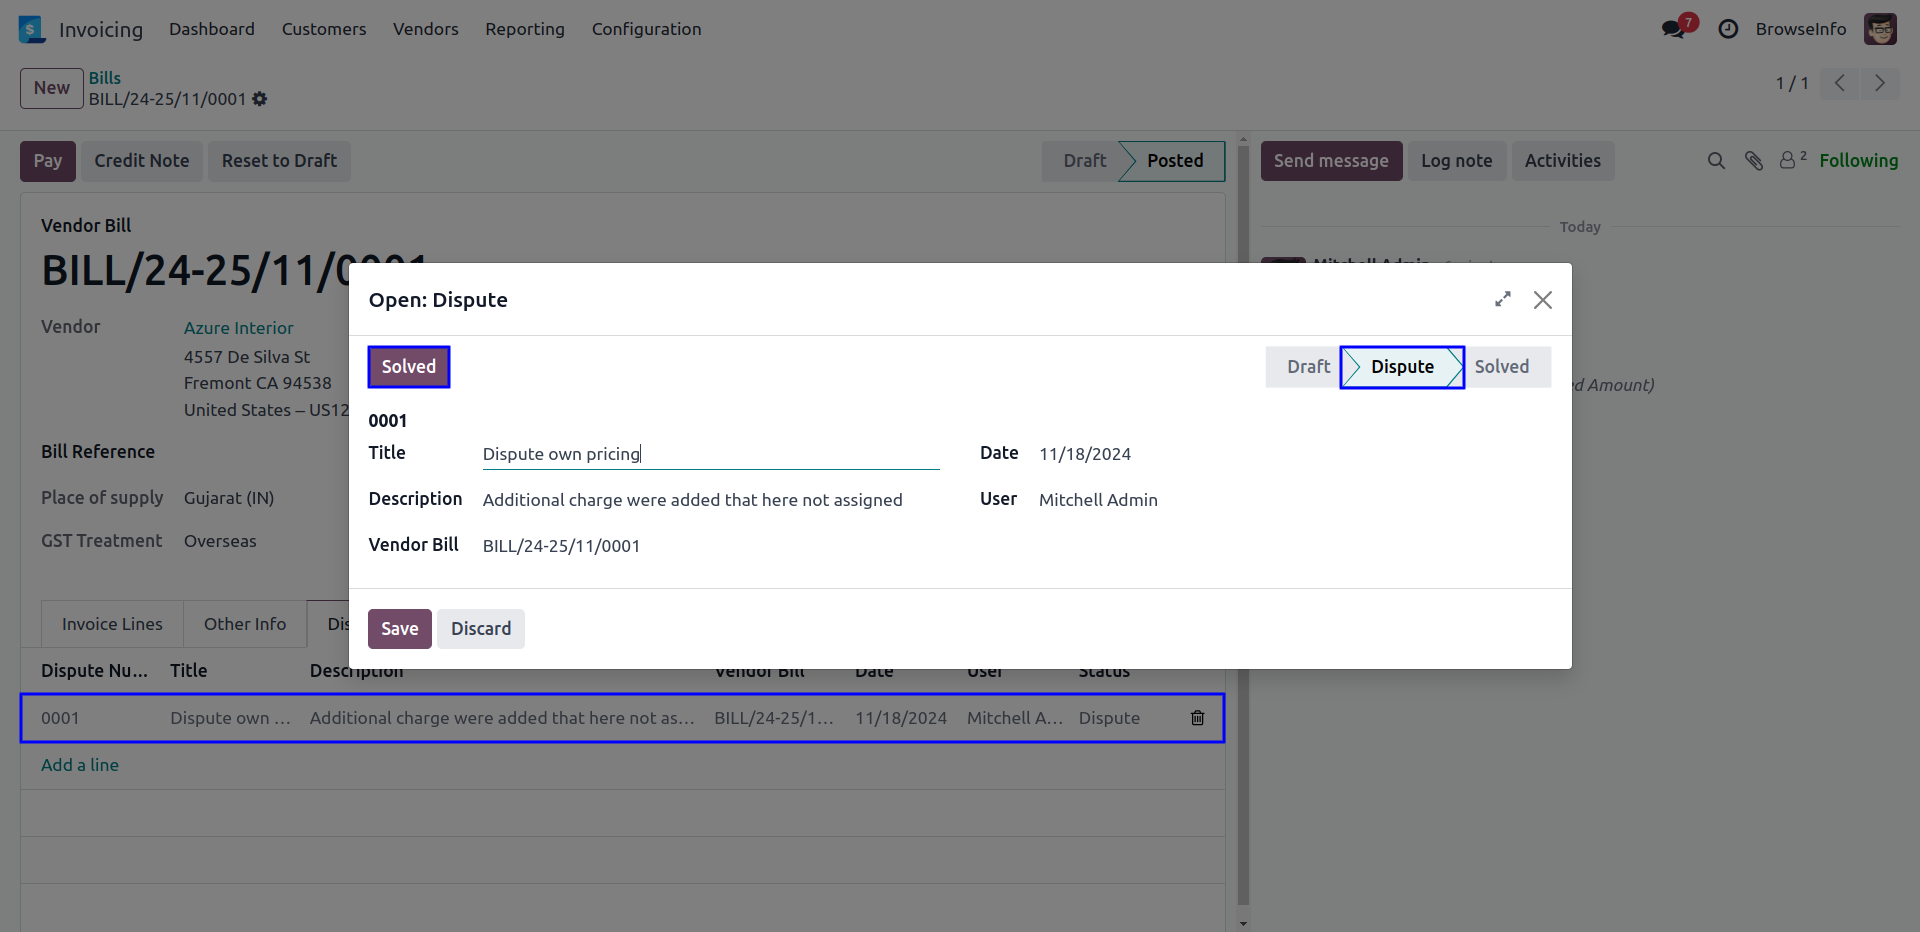Click the gear icon beside bill number
Viewport: 1920px width, 932px height.
(260, 99)
